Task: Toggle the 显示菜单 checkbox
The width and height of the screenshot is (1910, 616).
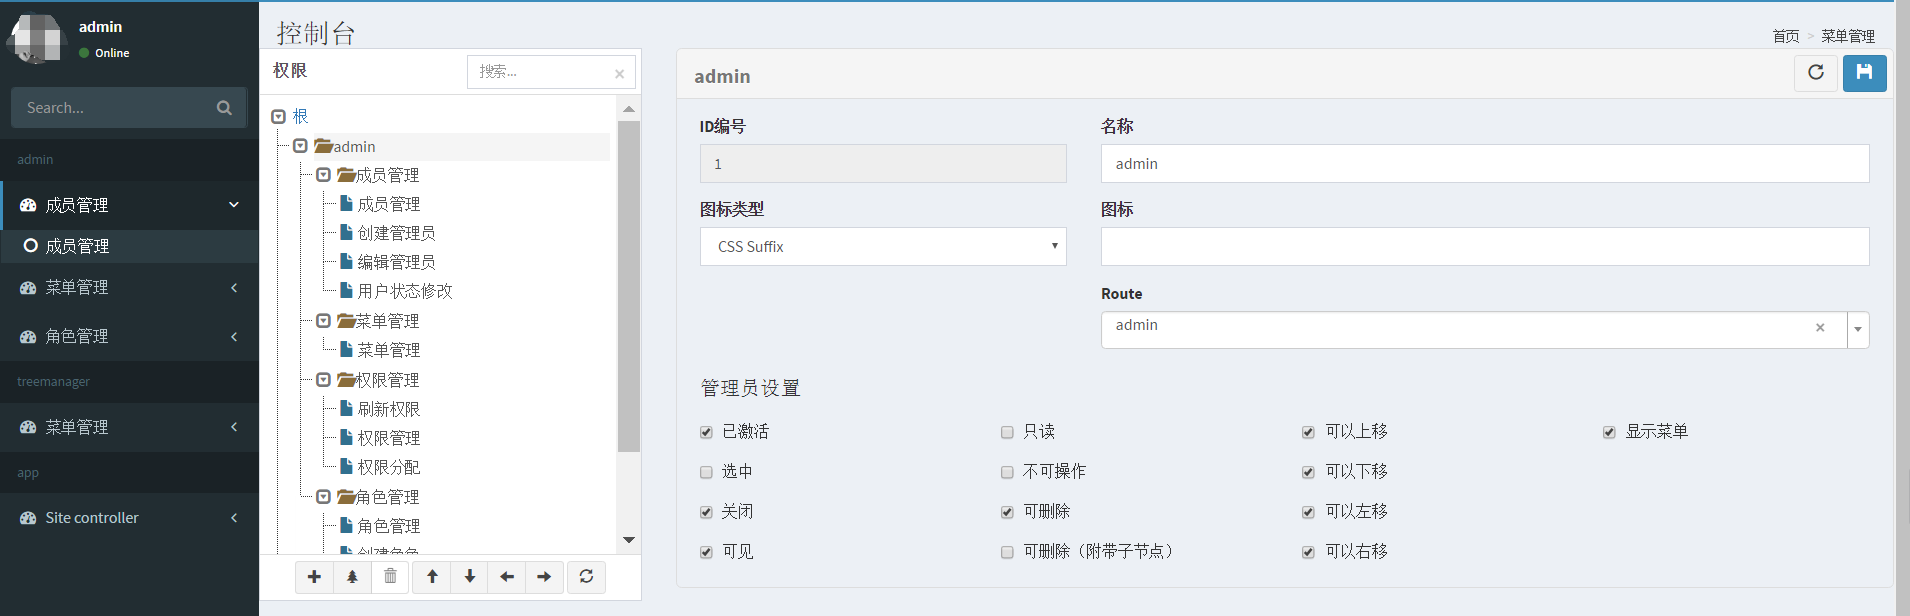Action: click(x=1609, y=432)
